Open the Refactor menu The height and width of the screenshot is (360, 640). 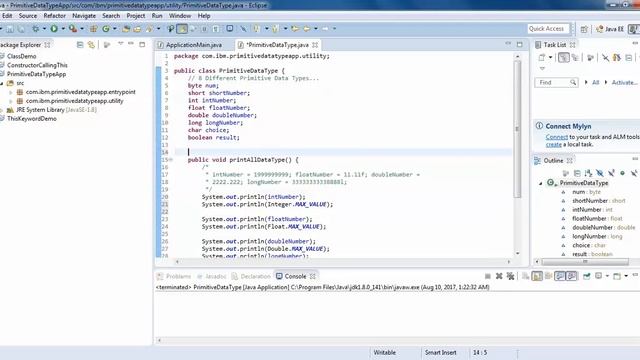(54, 16)
